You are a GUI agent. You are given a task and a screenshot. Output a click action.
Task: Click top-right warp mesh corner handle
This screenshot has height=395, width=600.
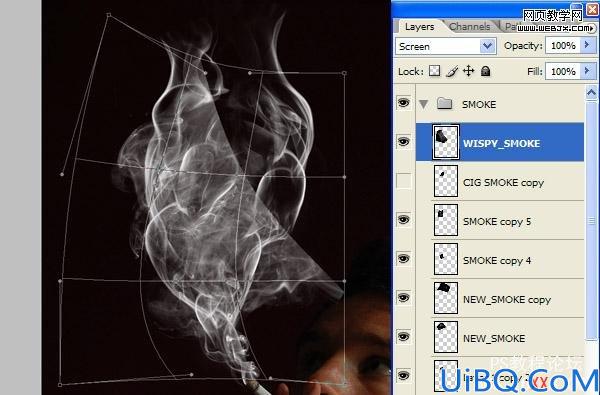pyautogui.click(x=344, y=73)
